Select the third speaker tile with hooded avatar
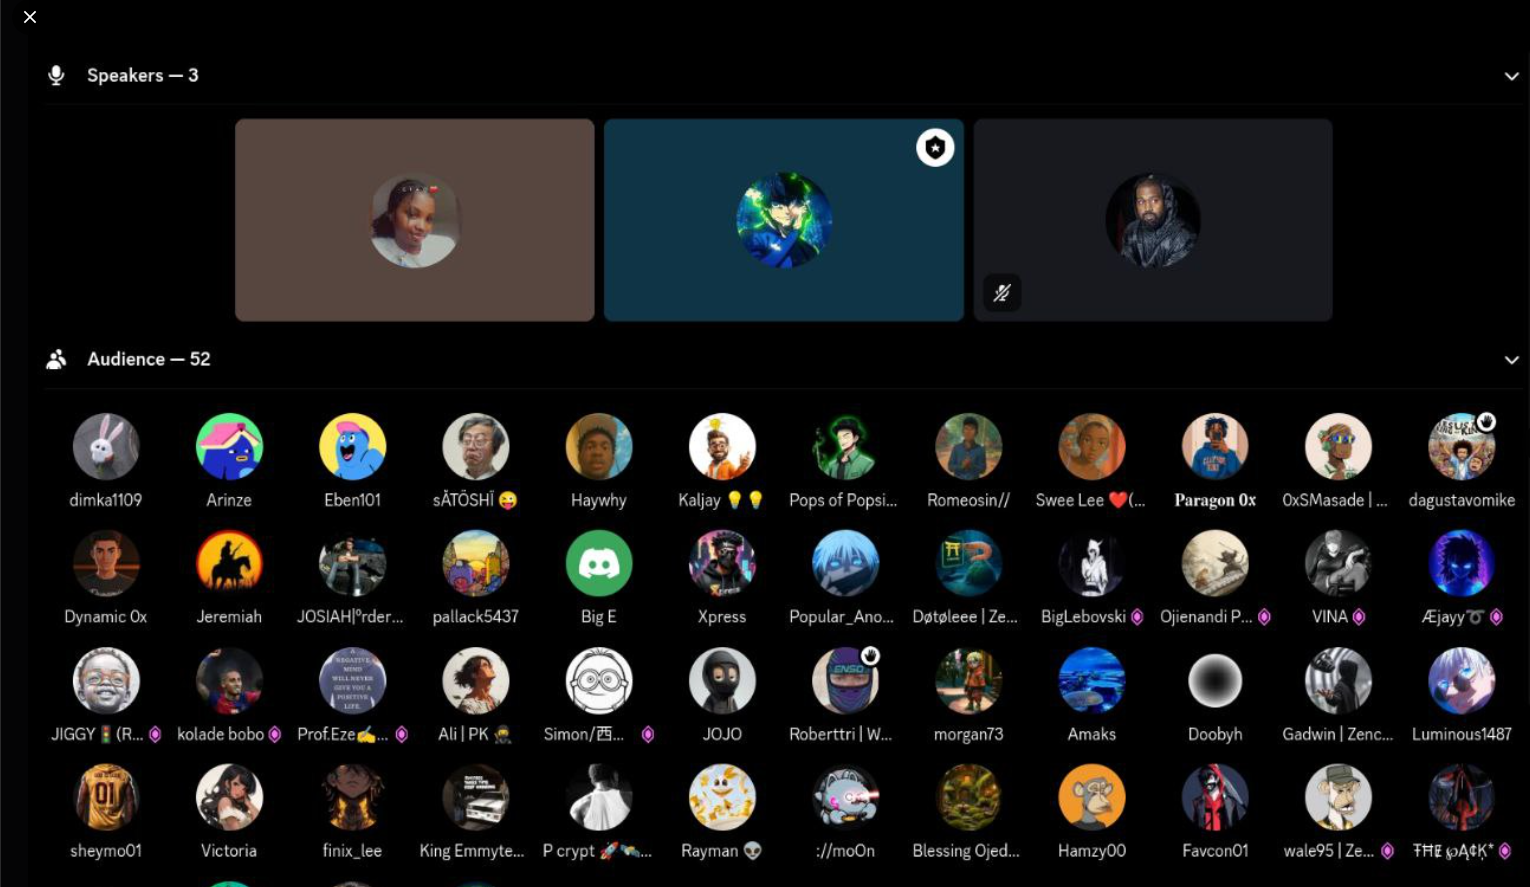This screenshot has height=887, width=1530. point(1153,220)
